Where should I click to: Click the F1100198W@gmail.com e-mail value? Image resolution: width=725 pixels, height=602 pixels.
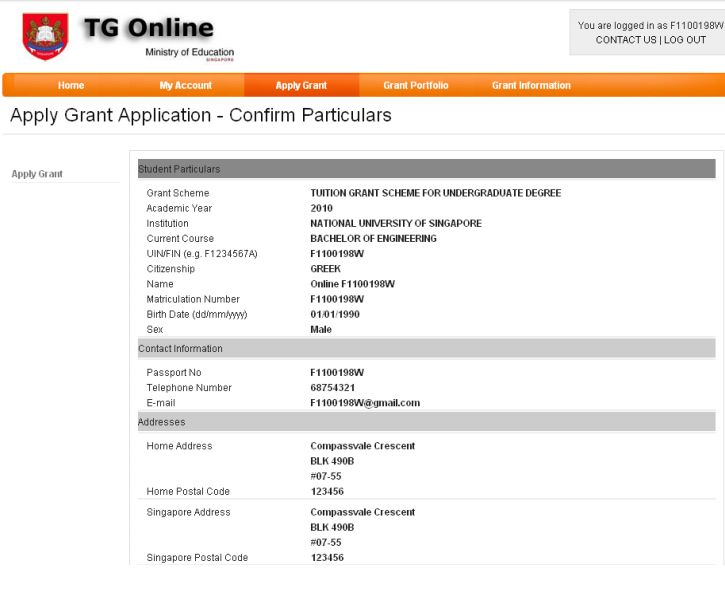(x=365, y=403)
